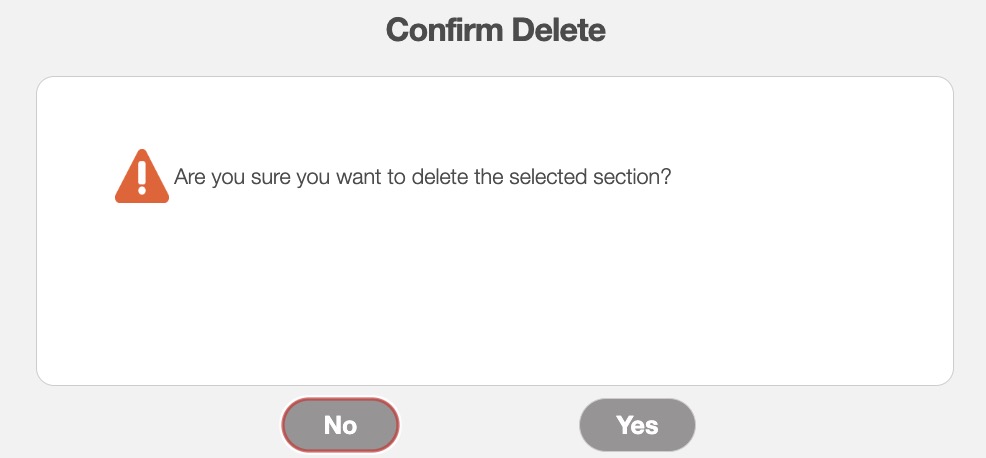
Task: Approve the section deletion using Yes
Action: pyautogui.click(x=637, y=425)
